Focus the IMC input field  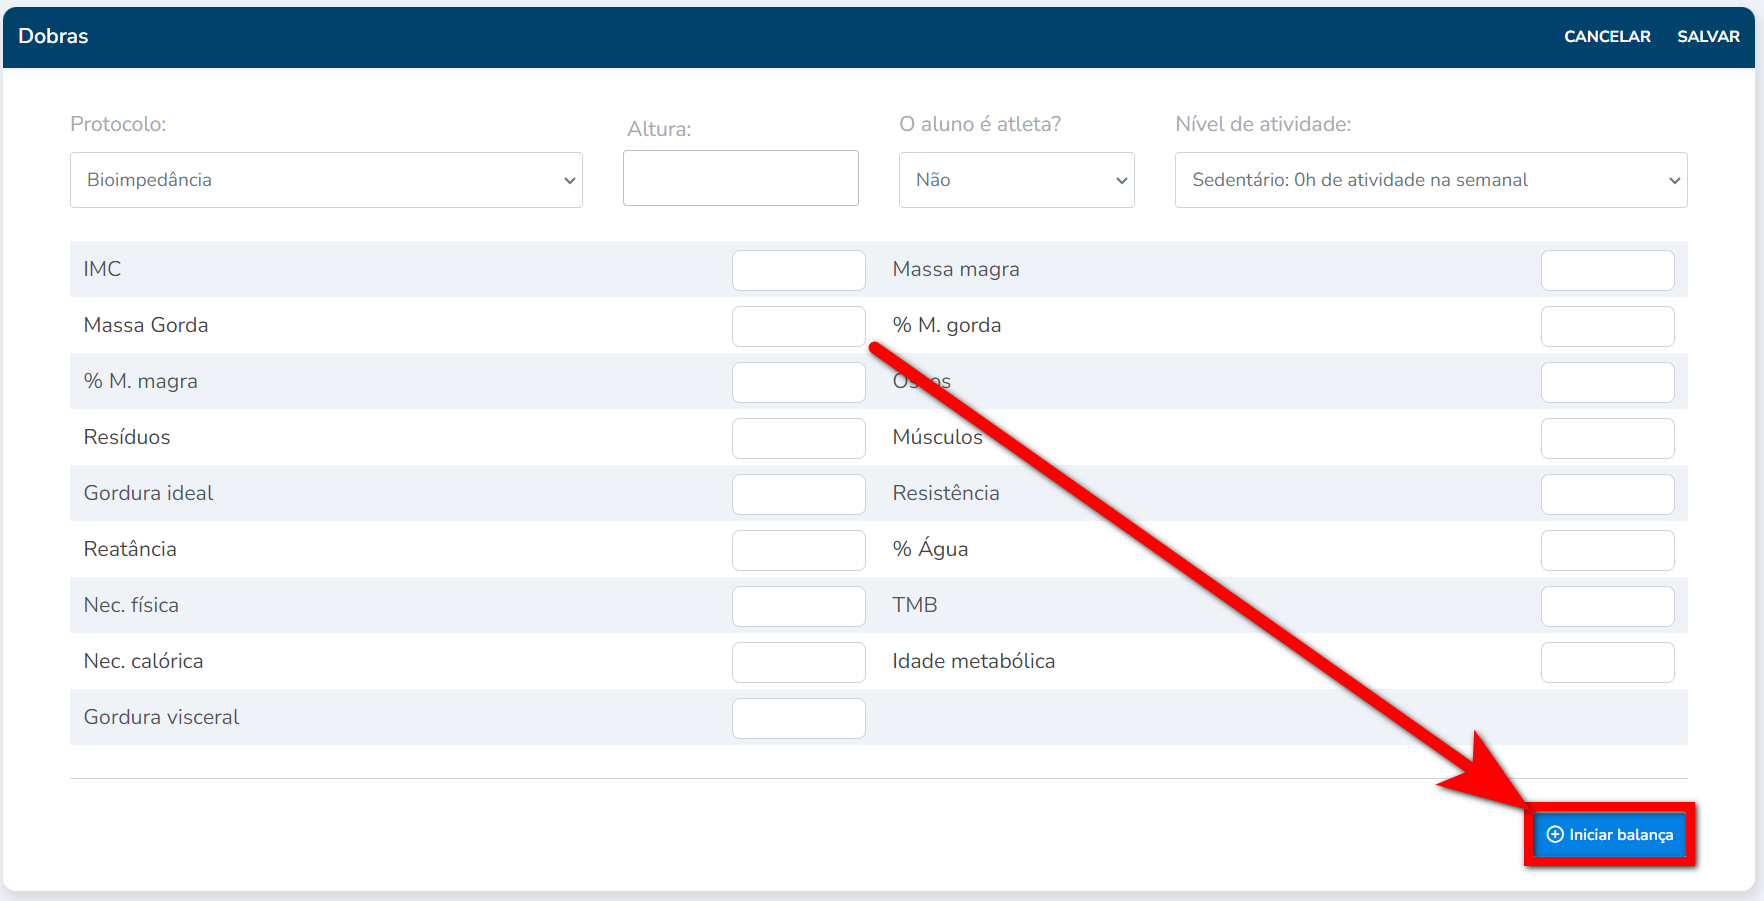[x=798, y=270]
